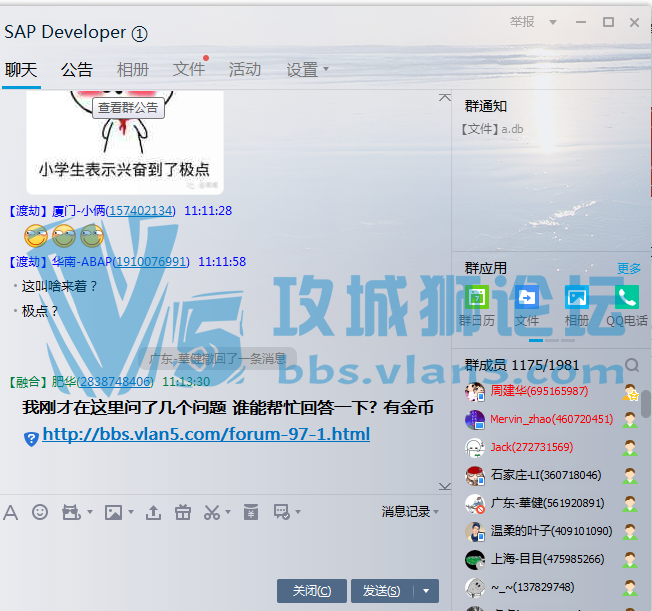Search group members with magnifier icon
Screen dimensions: 652x611
tap(632, 365)
